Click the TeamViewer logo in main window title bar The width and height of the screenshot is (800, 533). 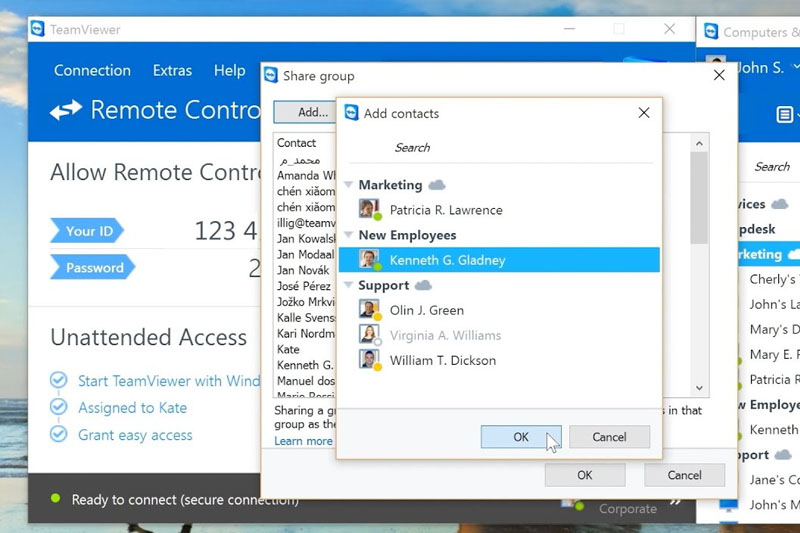[37, 29]
